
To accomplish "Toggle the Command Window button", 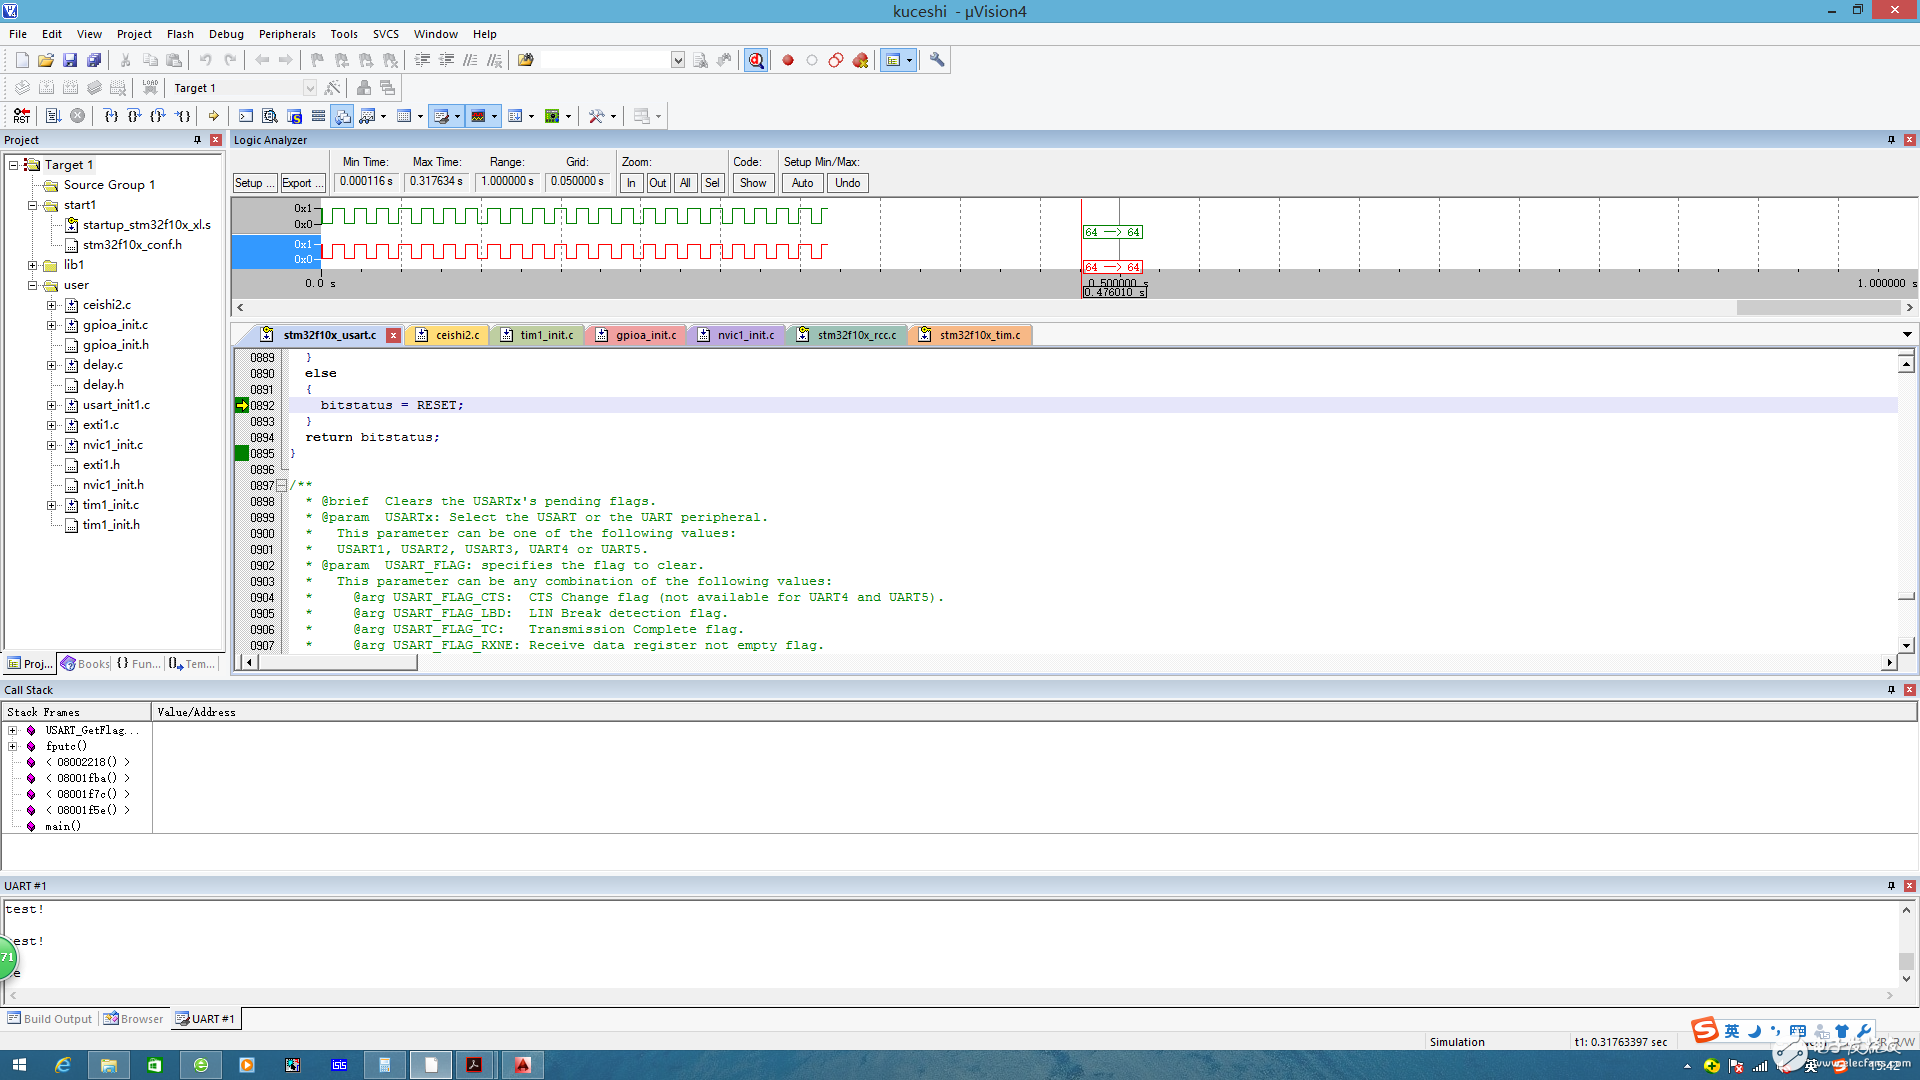I will tap(246, 116).
